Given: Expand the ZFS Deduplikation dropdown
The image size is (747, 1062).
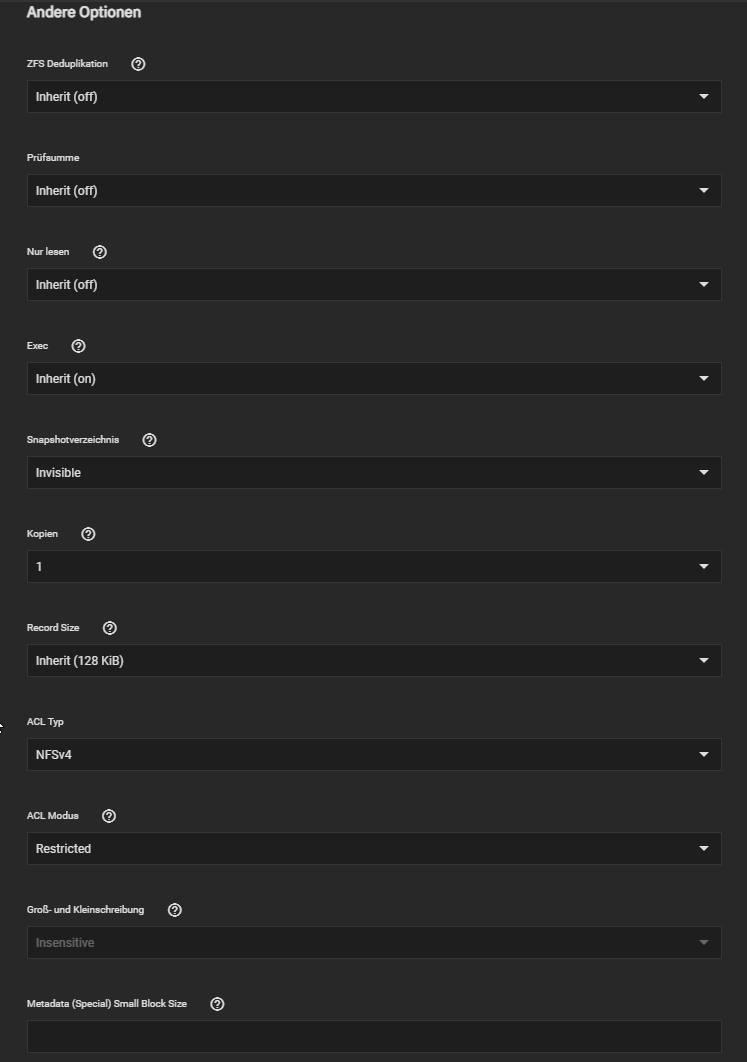Looking at the screenshot, I should click(x=374, y=96).
